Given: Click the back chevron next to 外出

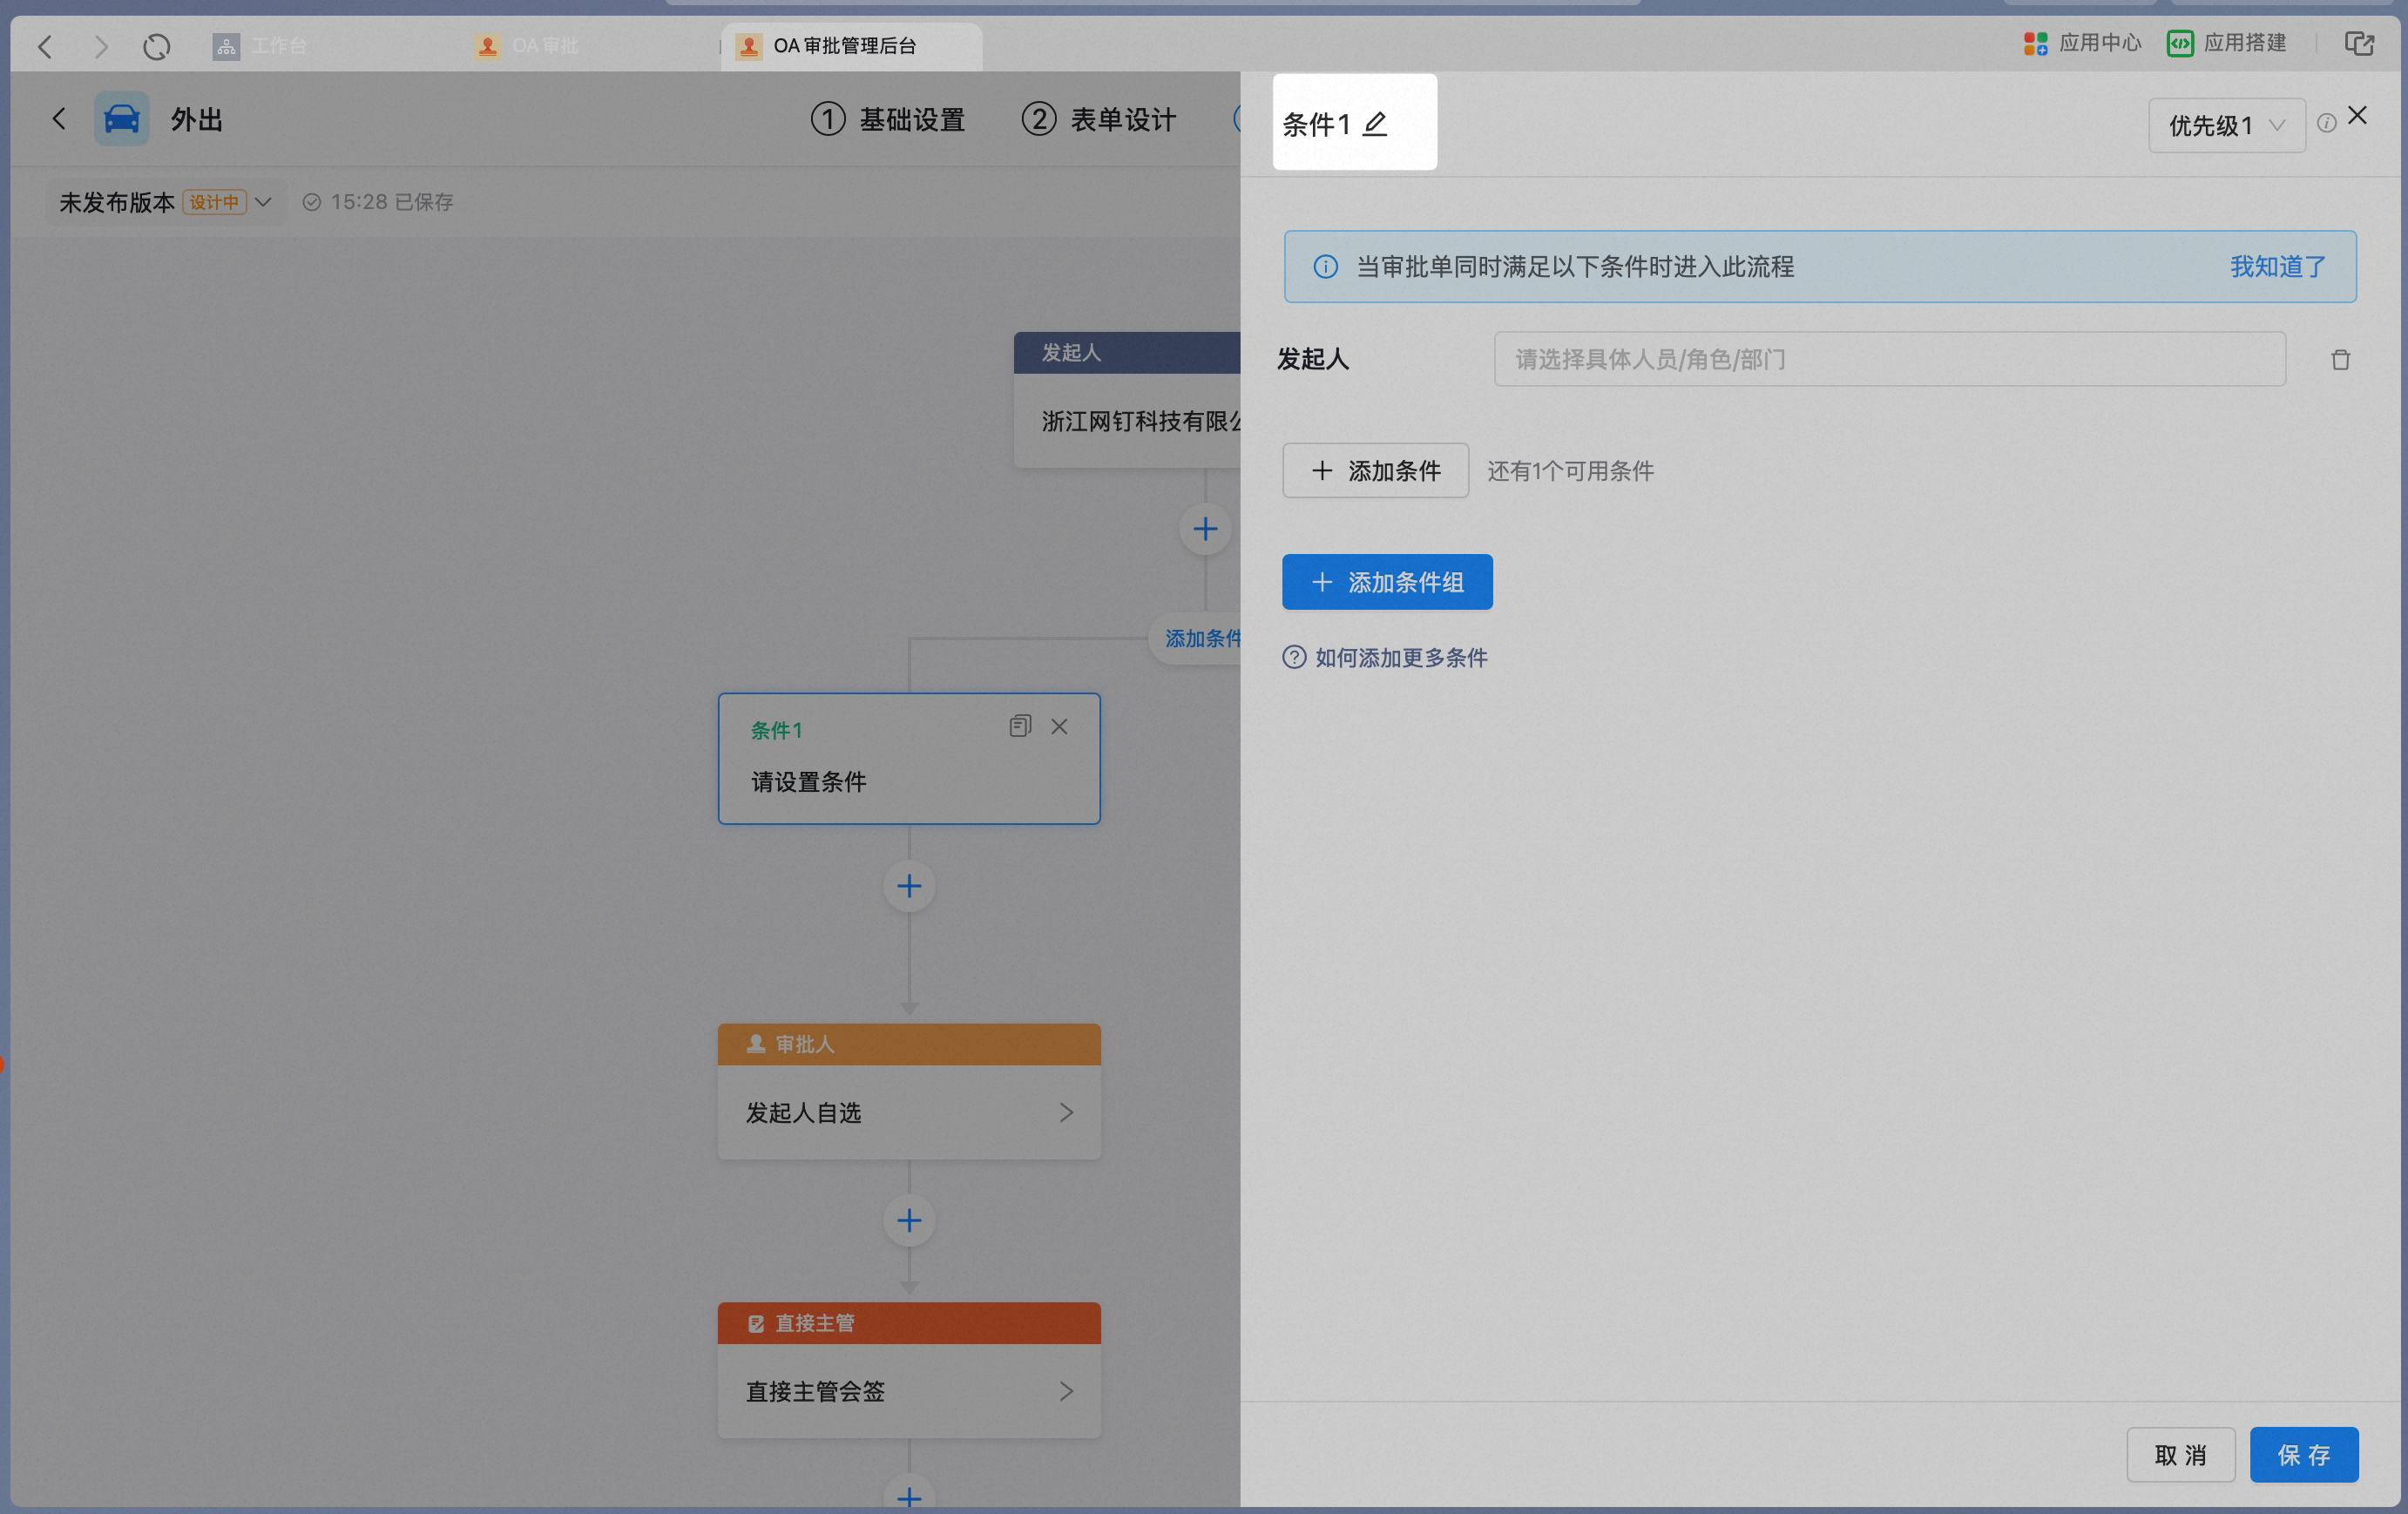Looking at the screenshot, I should (x=59, y=119).
